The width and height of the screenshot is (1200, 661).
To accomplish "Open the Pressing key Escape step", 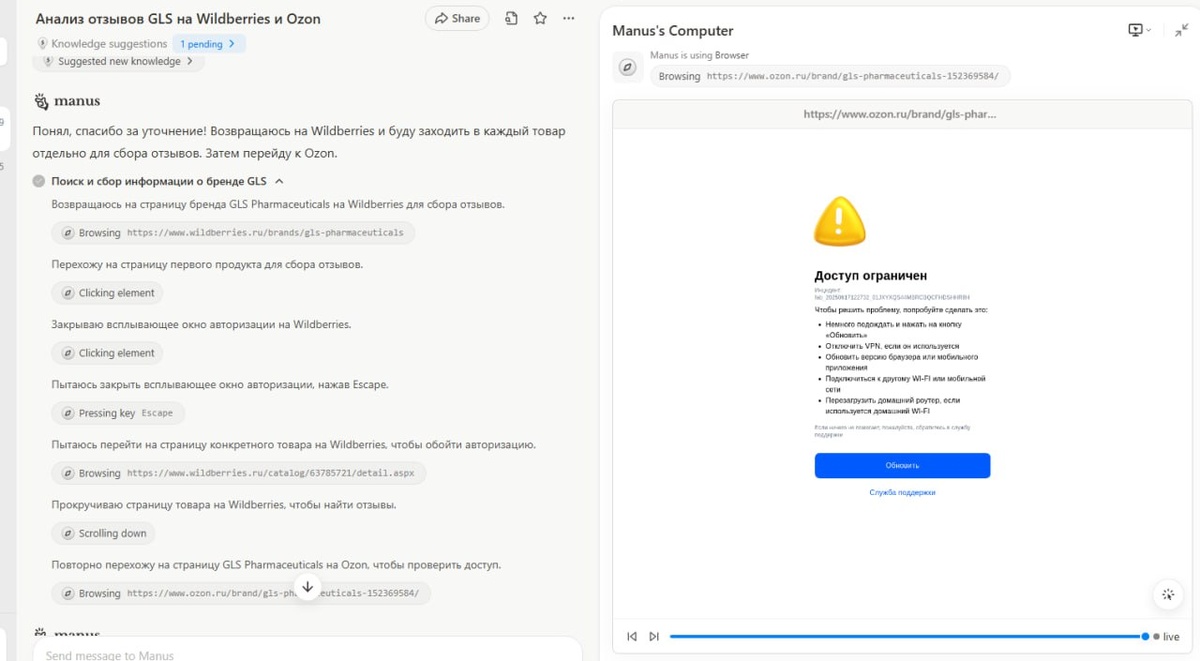I will (118, 413).
